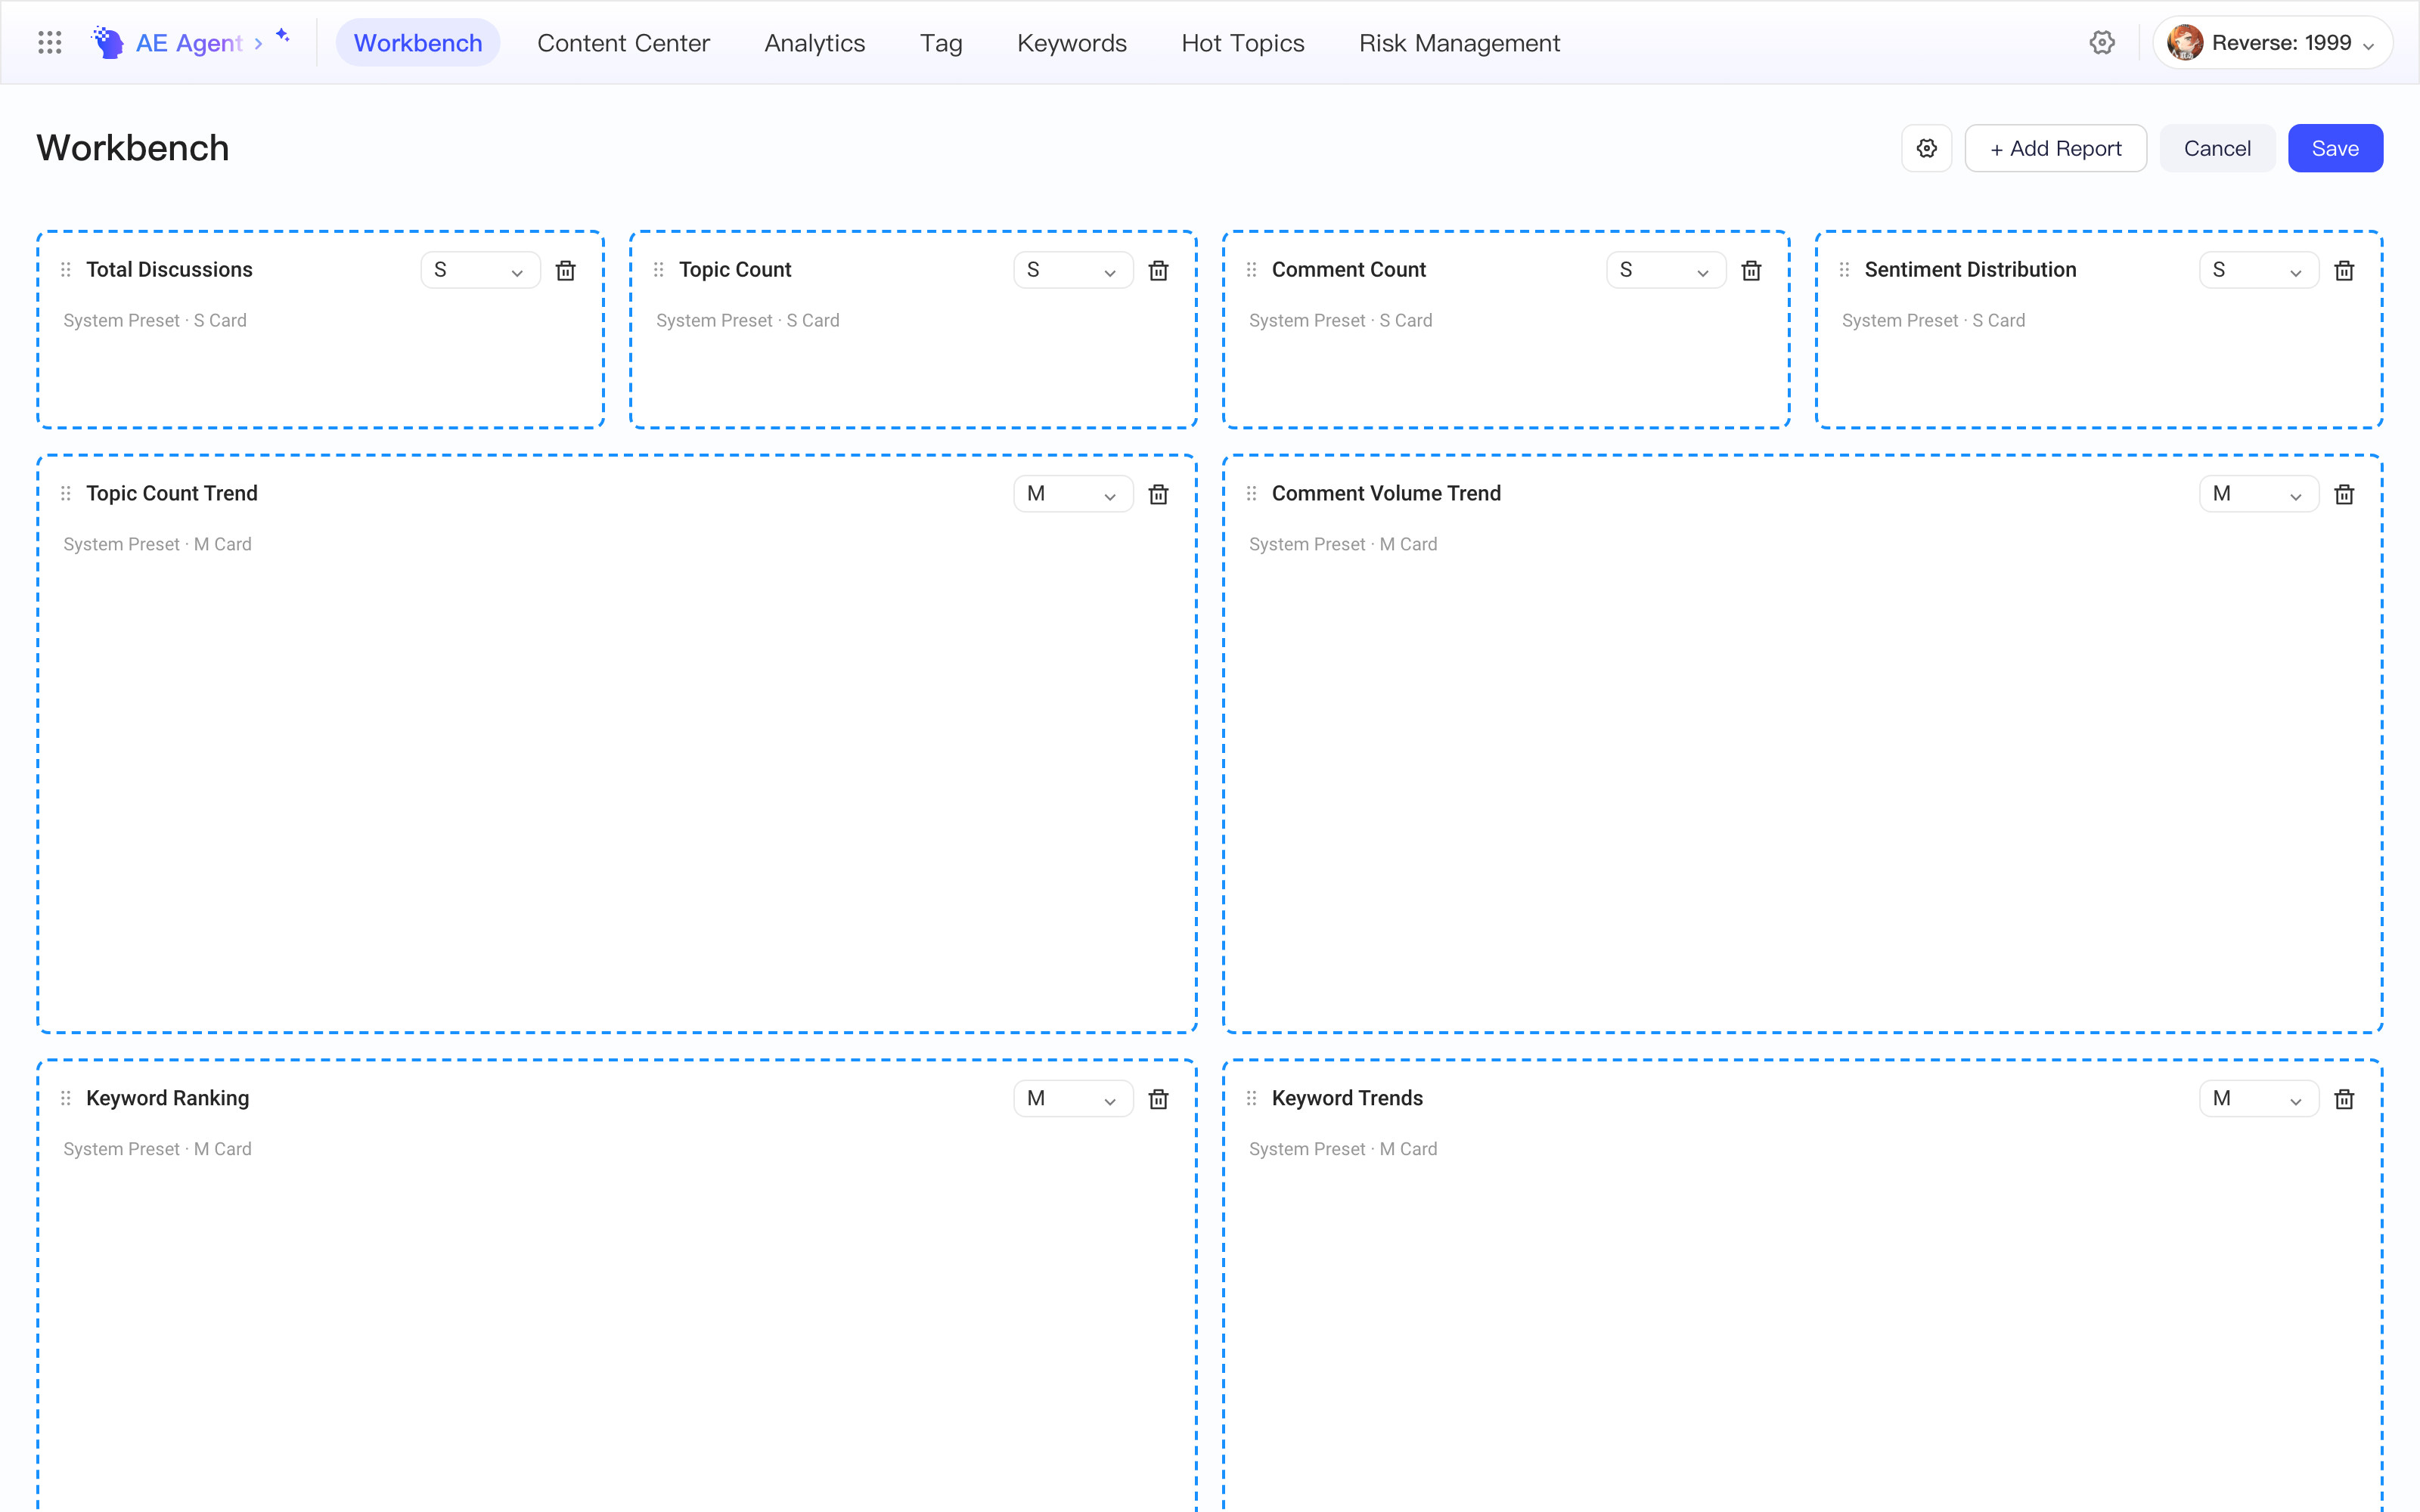The height and width of the screenshot is (1512, 2420).
Task: Delete the Keyword Ranking card
Action: 1159,1099
